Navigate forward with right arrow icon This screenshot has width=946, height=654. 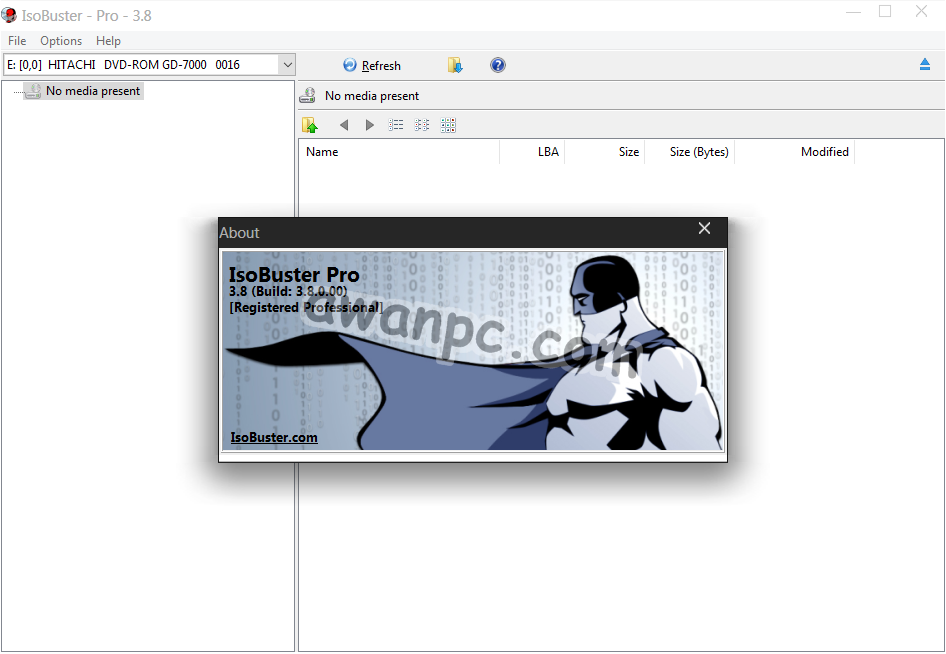click(x=370, y=125)
